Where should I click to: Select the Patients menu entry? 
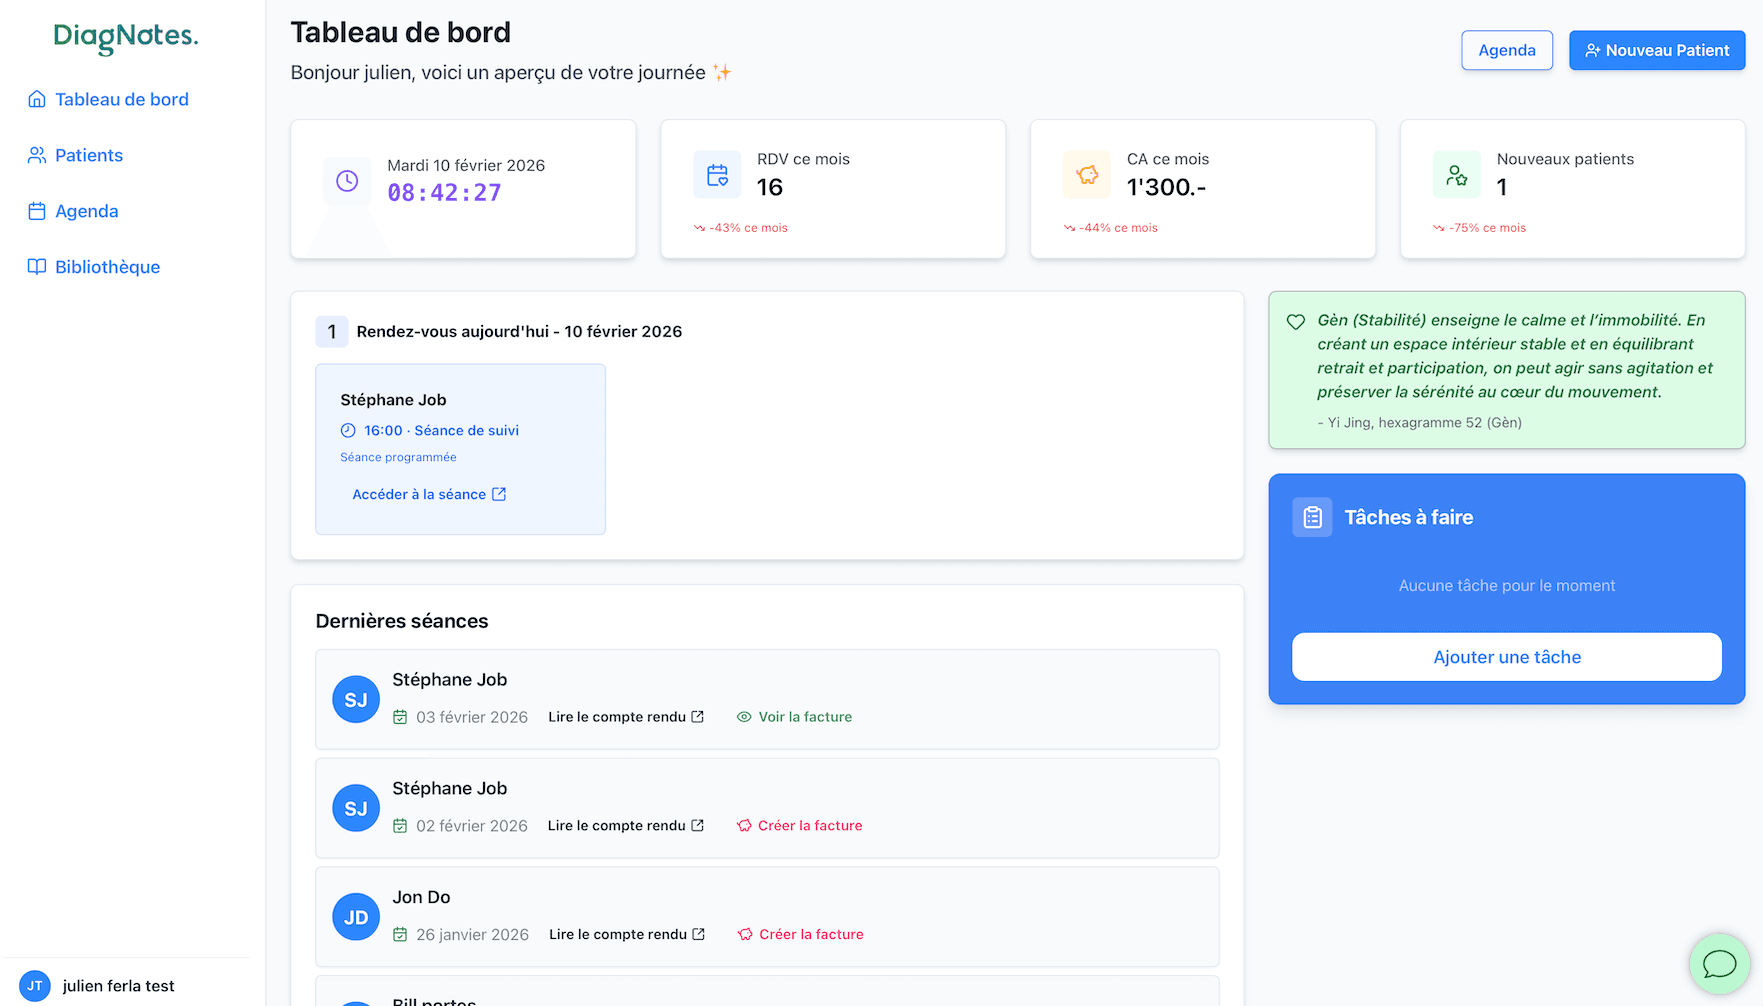coord(88,155)
